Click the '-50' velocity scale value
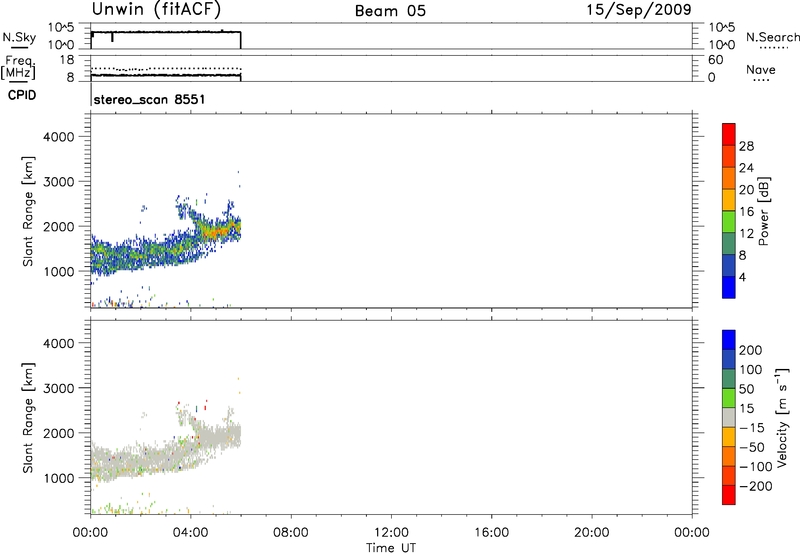 click(752, 447)
